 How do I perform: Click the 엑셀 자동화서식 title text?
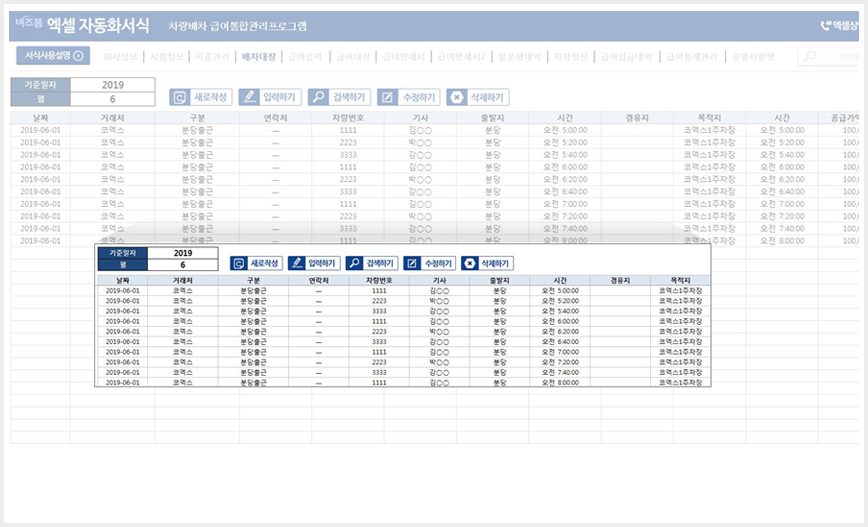[98, 25]
